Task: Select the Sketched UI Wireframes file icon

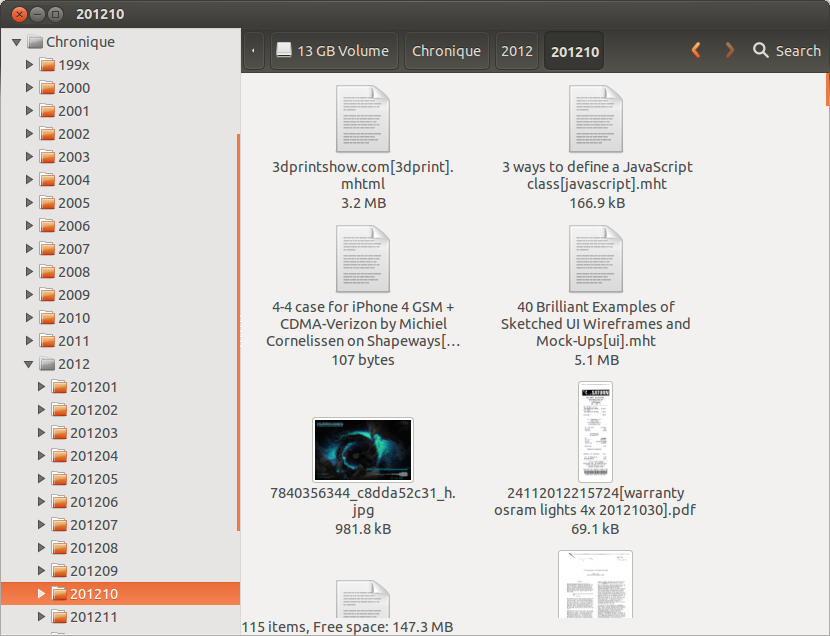Action: pos(596,259)
